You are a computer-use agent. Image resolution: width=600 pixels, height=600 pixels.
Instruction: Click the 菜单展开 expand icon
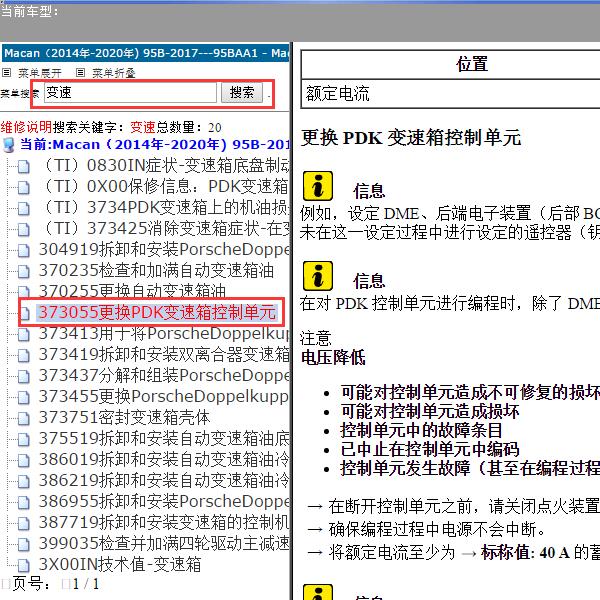point(7,72)
